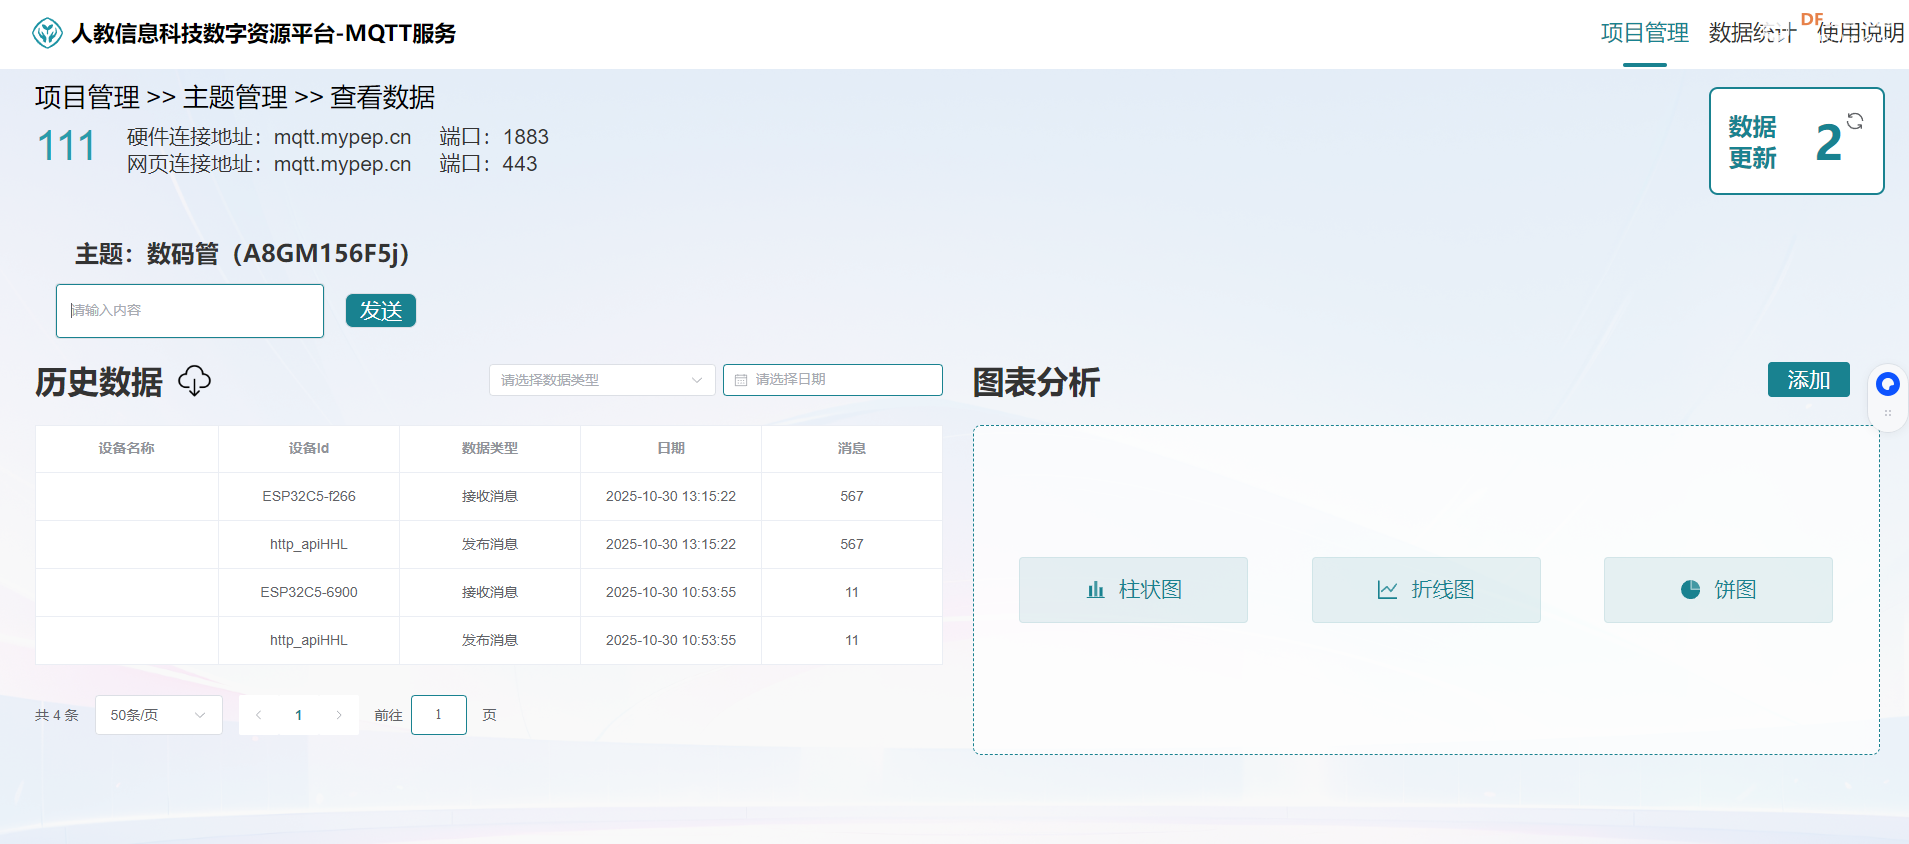Click the 消息 column header

(x=852, y=449)
